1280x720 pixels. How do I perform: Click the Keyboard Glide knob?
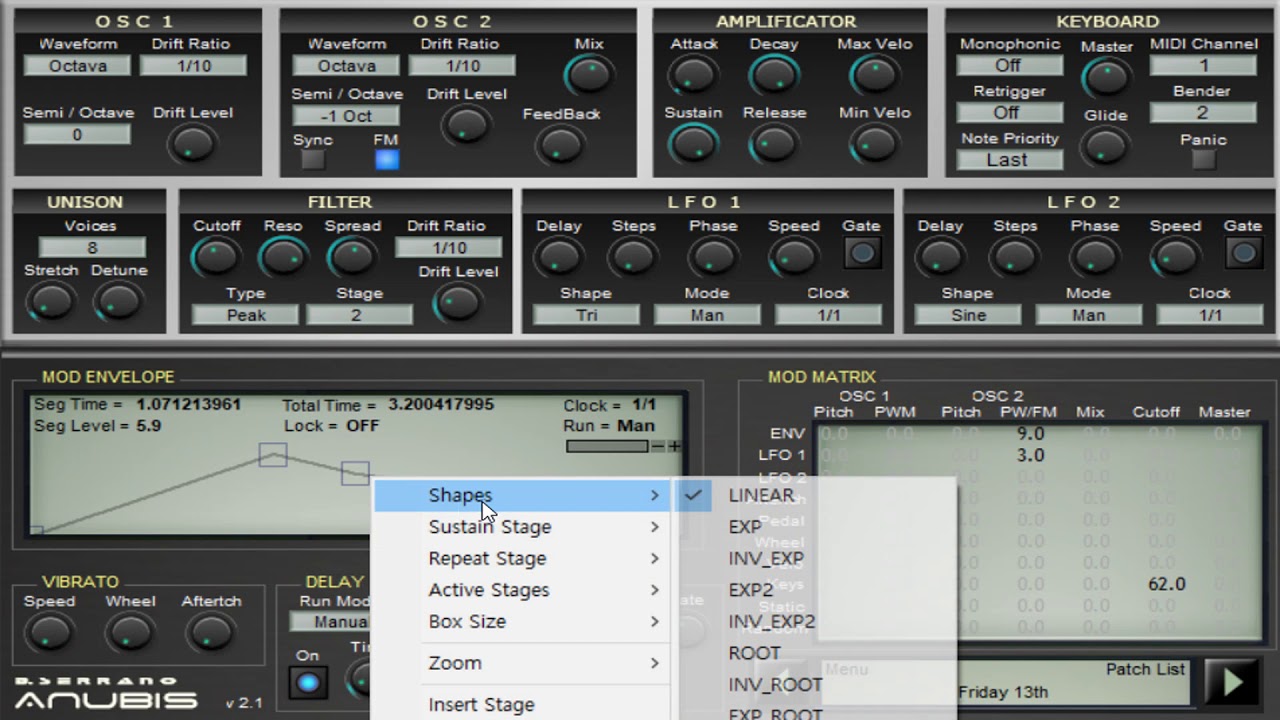click(x=1105, y=145)
